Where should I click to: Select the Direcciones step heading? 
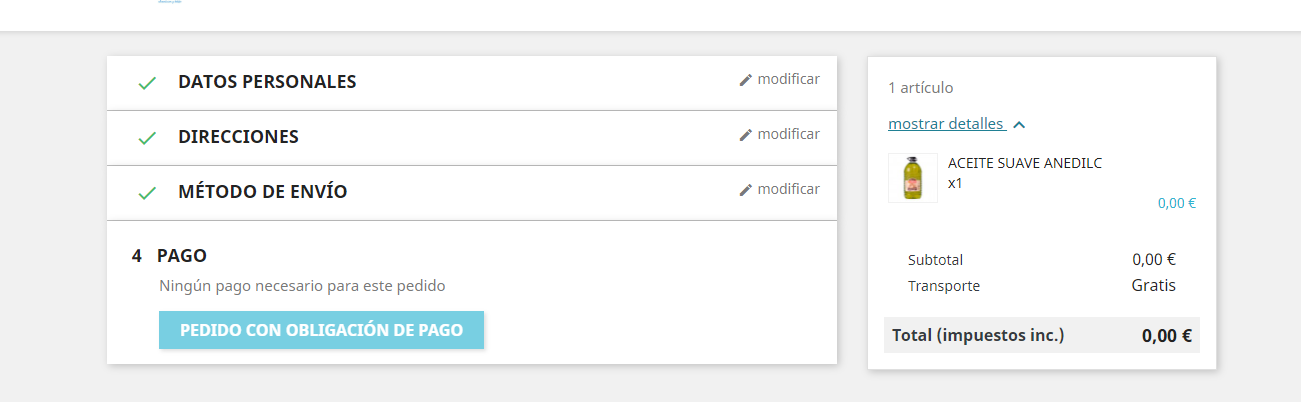tap(238, 137)
